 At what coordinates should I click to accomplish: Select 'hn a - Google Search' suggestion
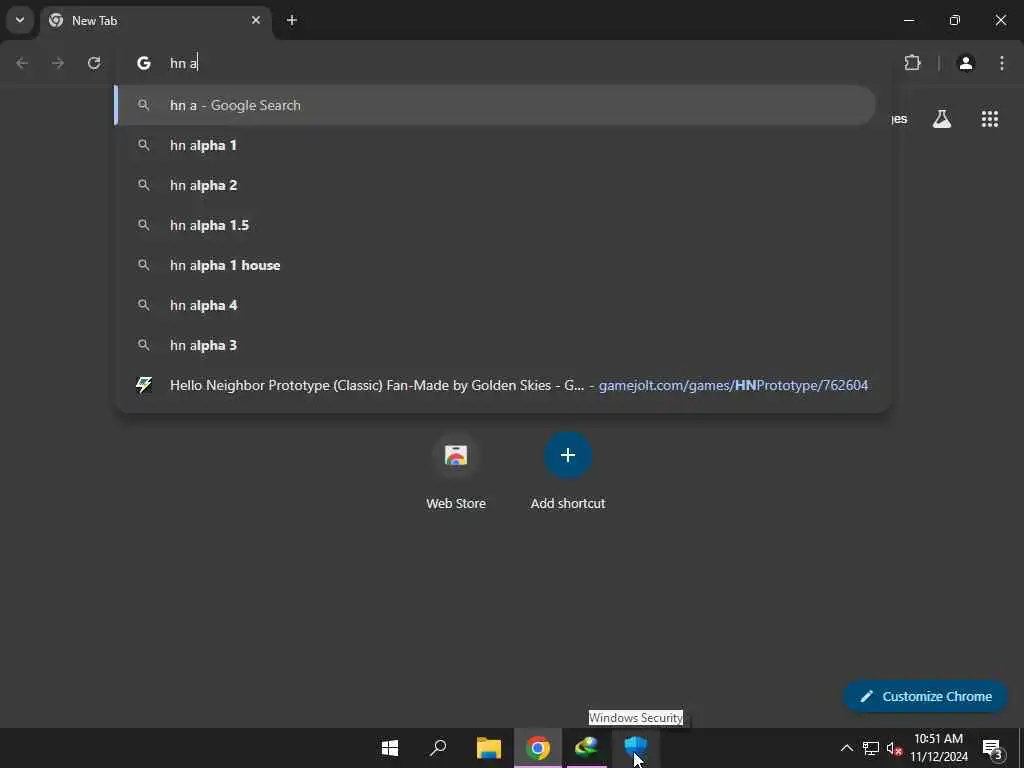(495, 105)
